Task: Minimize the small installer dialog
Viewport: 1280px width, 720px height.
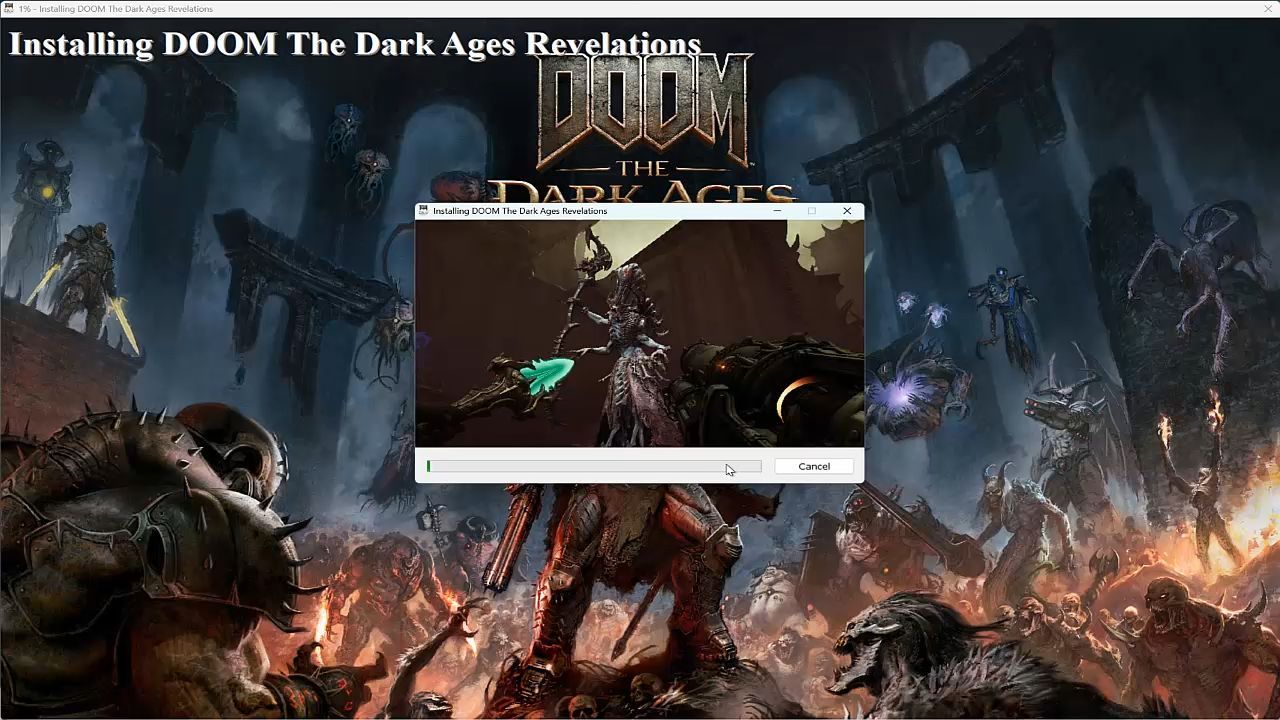Action: point(778,211)
